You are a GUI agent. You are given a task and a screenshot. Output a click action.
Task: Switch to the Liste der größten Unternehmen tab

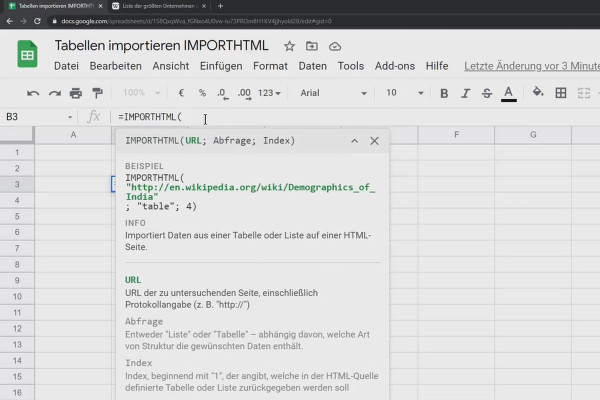tap(158, 6)
